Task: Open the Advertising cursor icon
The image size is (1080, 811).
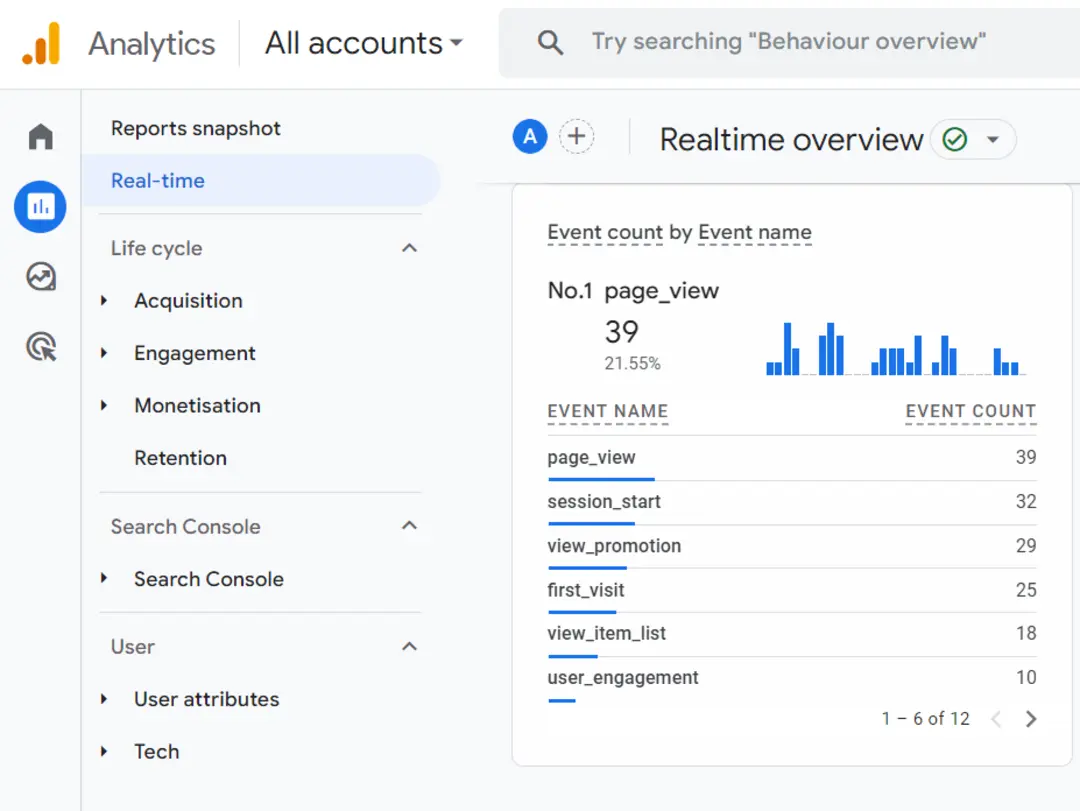Action: point(41,347)
